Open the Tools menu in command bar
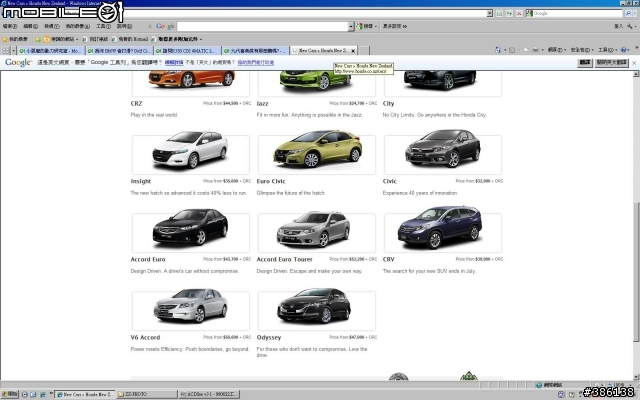Viewport: 640px width, 400px height. tap(607, 50)
